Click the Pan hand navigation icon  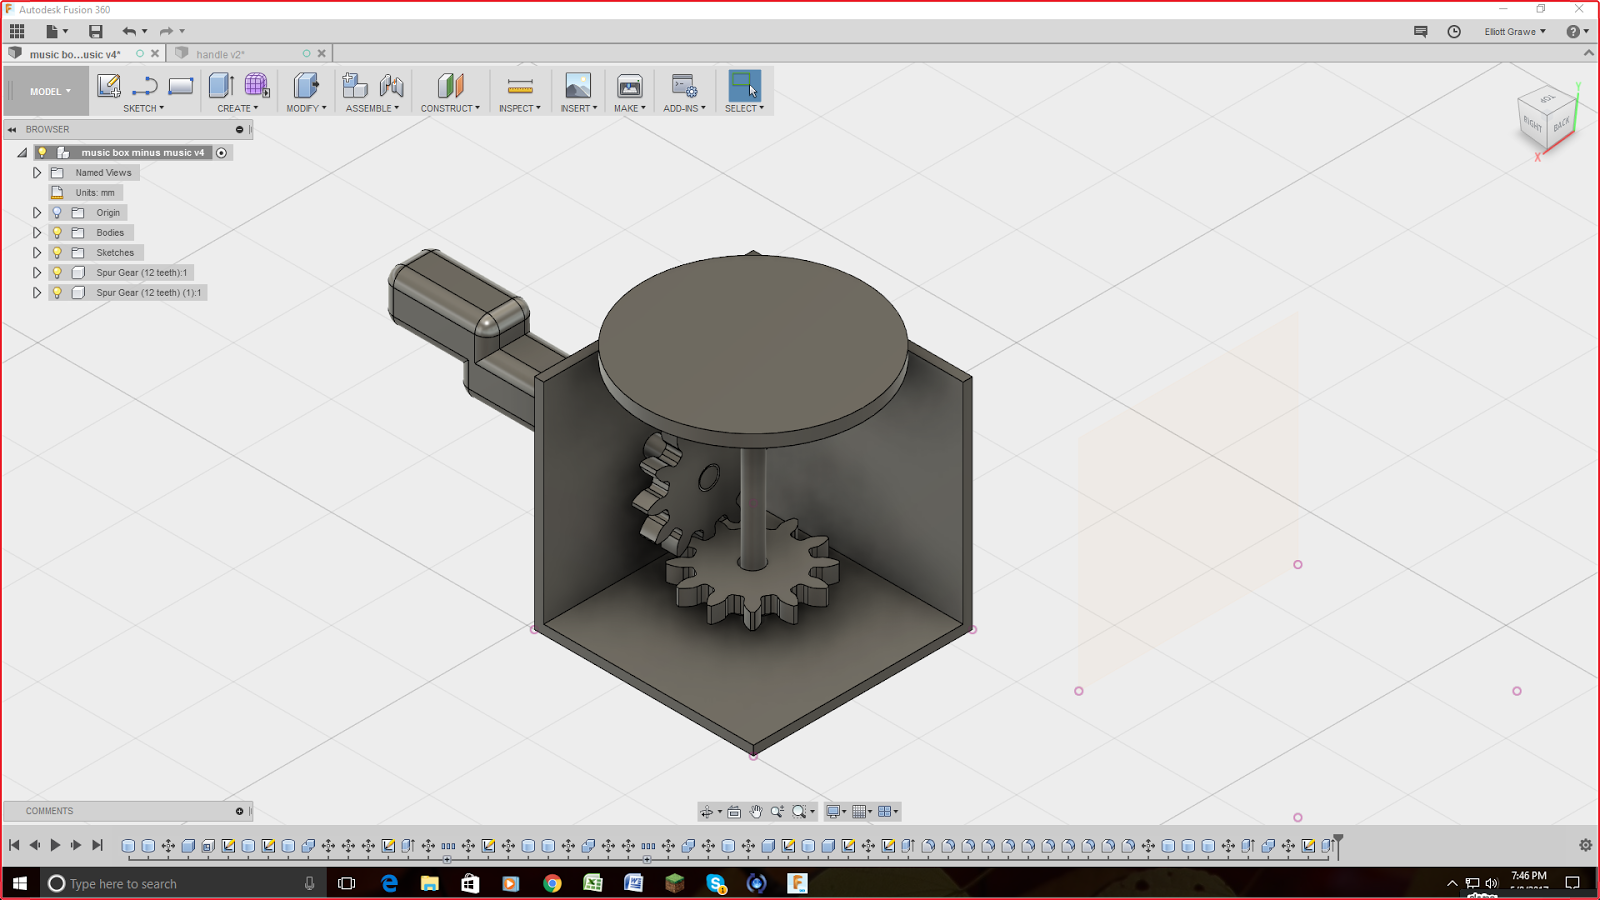756,812
